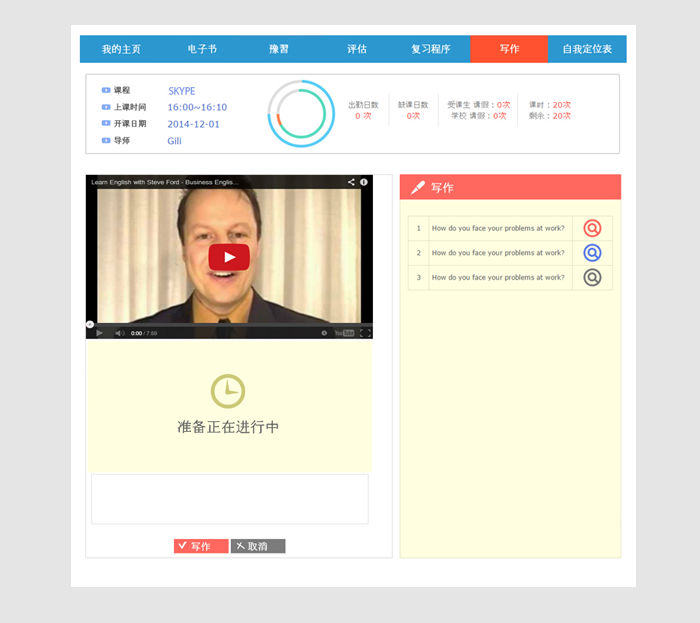Open the 我的主页 tab
The height and width of the screenshot is (623, 700).
coord(121,49)
